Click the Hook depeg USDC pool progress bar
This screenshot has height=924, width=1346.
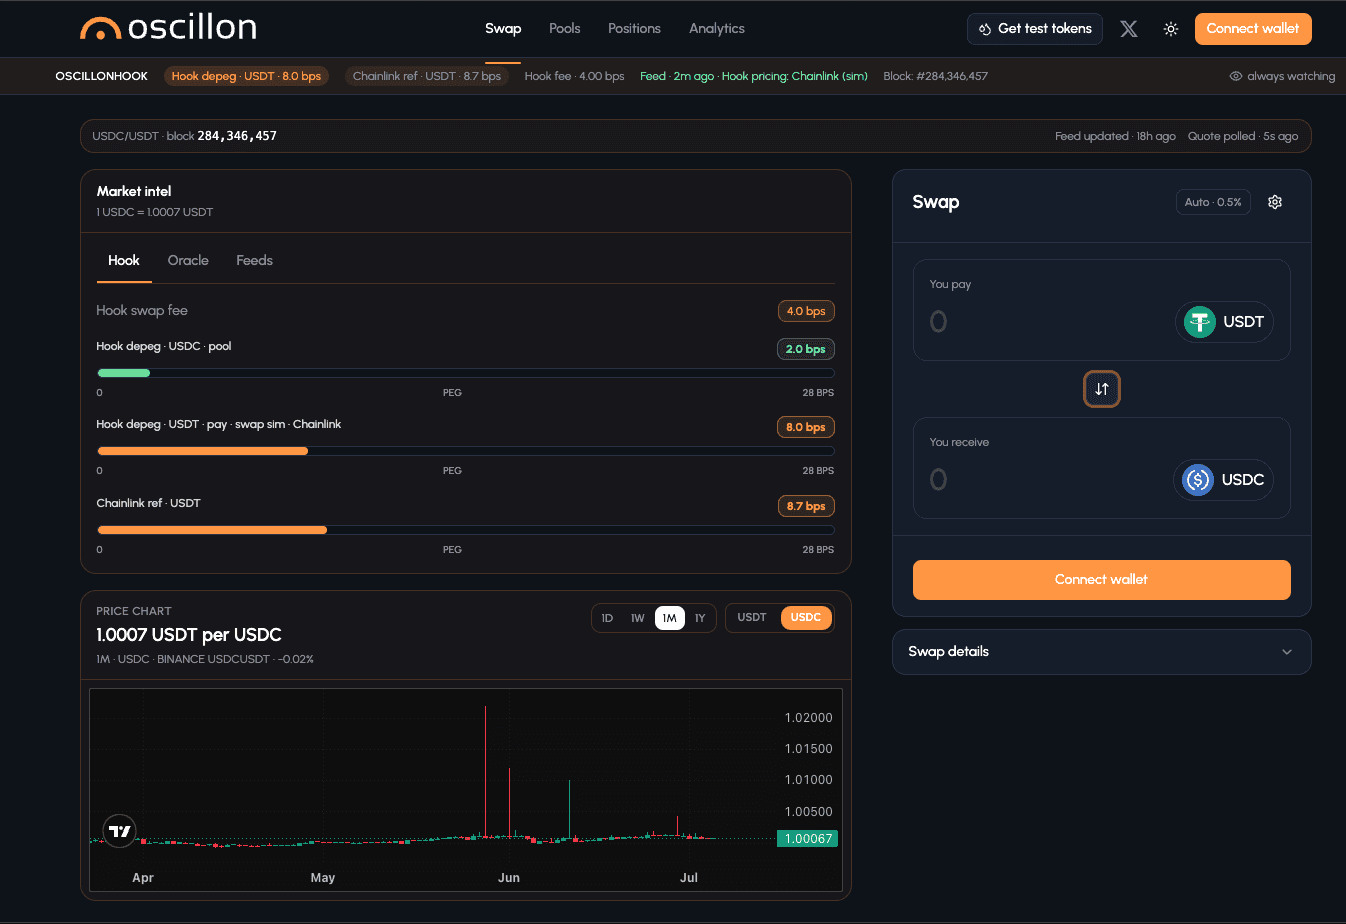pyautogui.click(x=466, y=373)
